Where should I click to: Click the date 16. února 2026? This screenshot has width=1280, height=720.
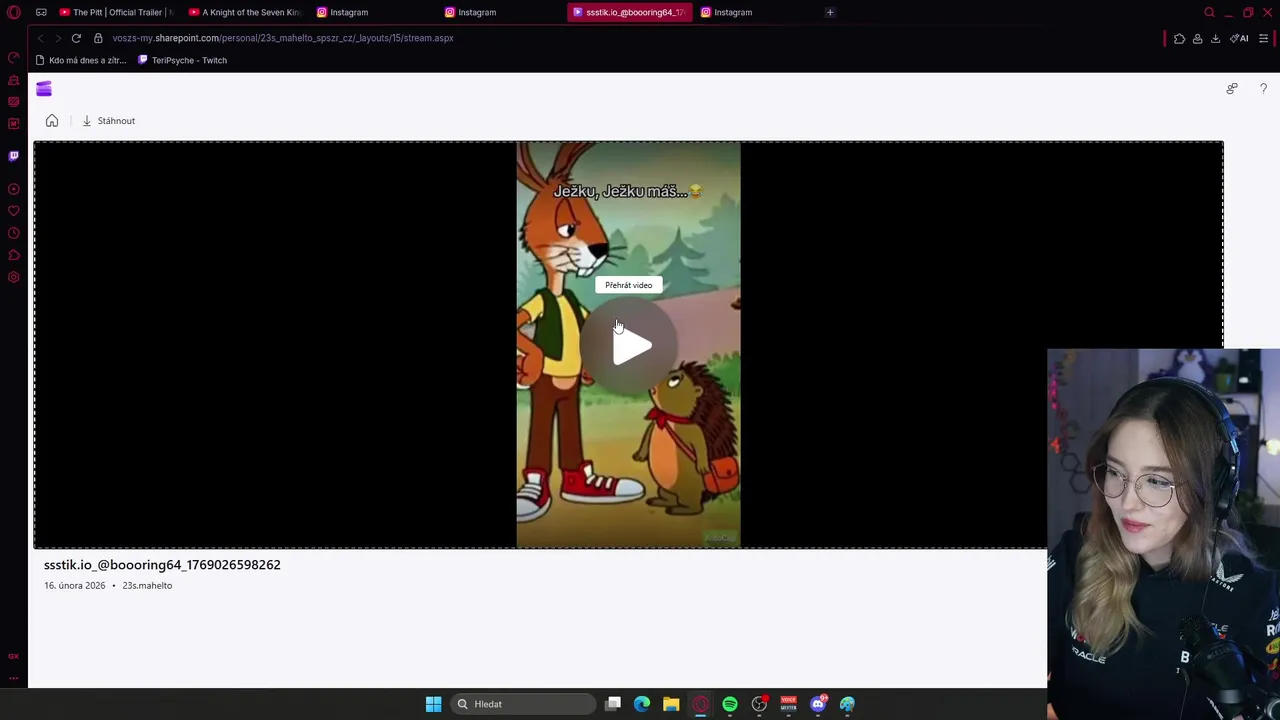click(74, 586)
